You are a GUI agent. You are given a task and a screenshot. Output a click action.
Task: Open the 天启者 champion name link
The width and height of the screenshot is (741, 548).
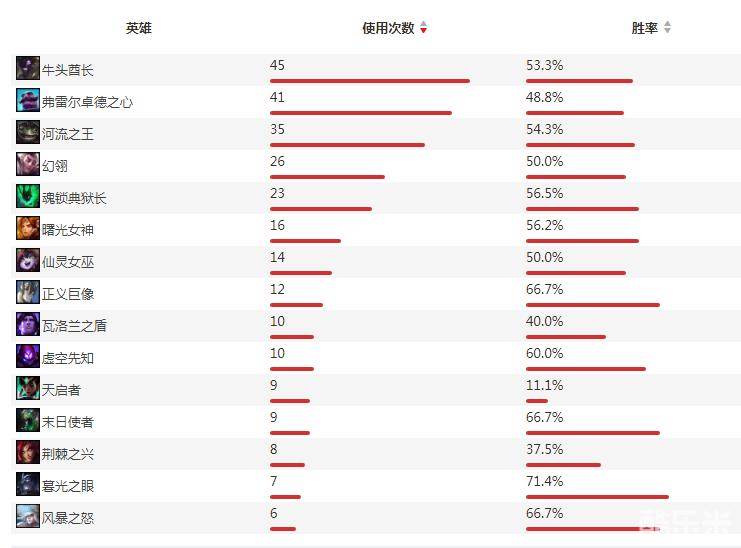tap(61, 390)
